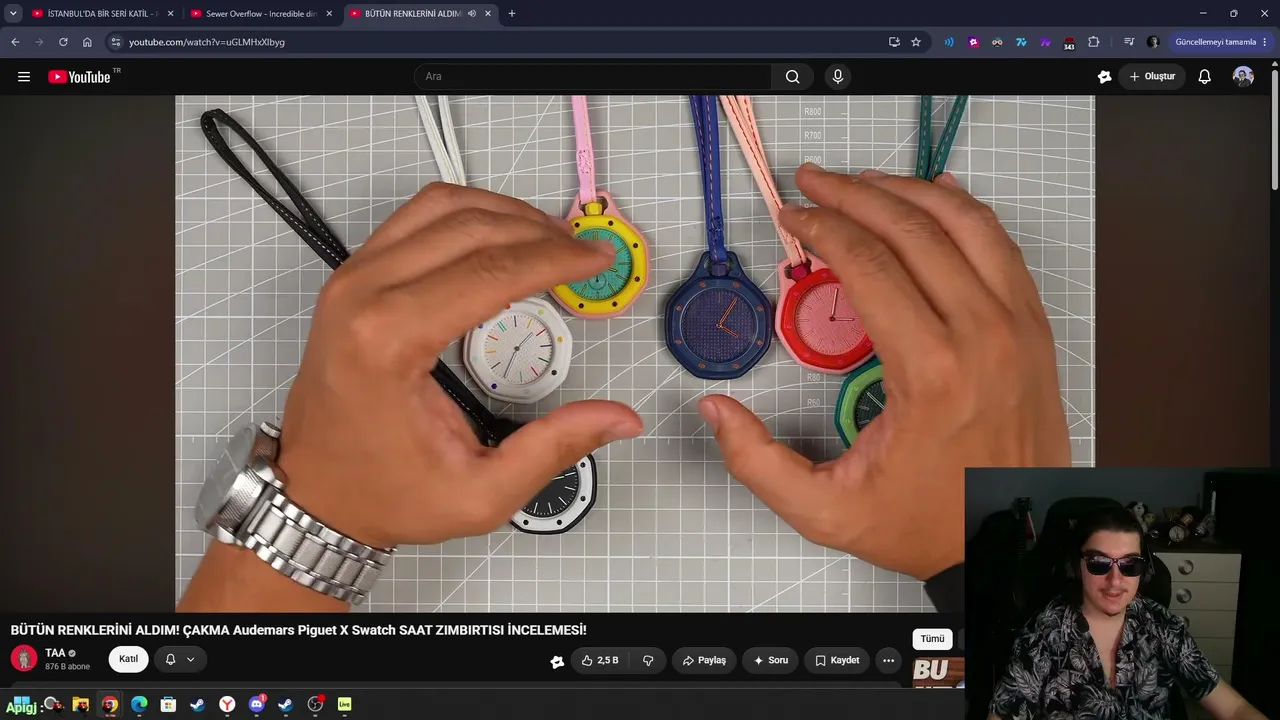1280x720 pixels.
Task: Close the İSTANBUL'DA BİR SERİ KATİL tab
Action: 170,13
